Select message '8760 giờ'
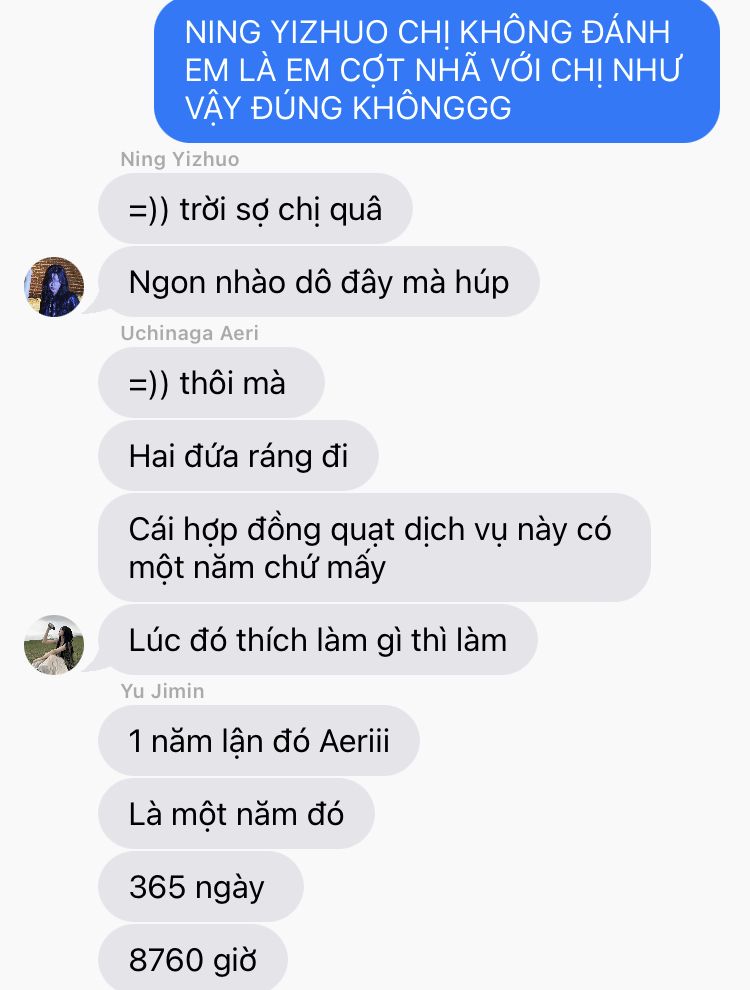The image size is (750, 990). (193, 958)
